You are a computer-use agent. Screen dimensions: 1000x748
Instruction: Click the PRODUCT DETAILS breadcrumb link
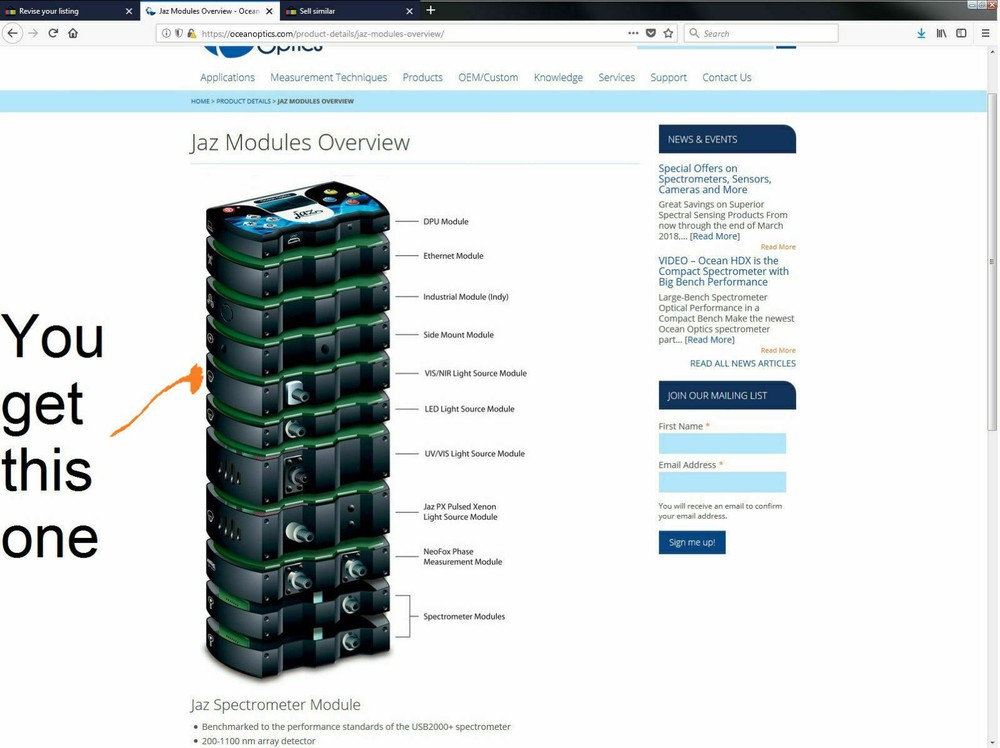tap(243, 101)
